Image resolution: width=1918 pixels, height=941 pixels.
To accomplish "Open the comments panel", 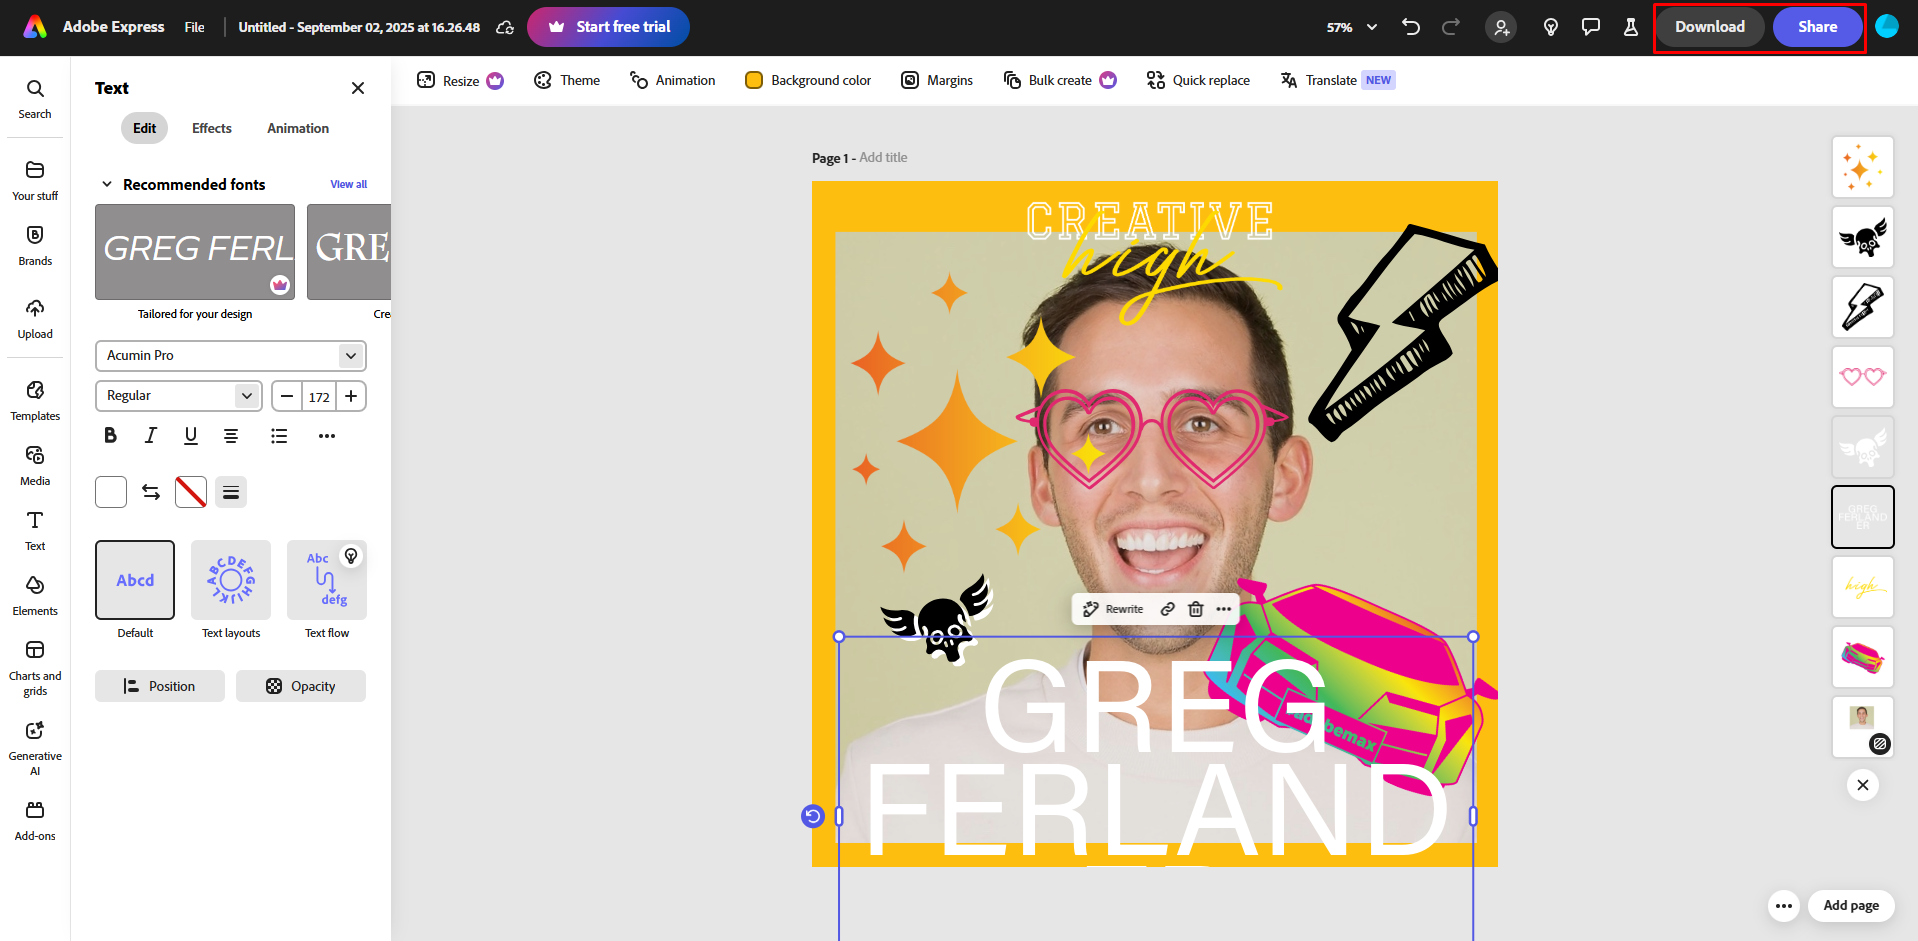I will point(1591,27).
